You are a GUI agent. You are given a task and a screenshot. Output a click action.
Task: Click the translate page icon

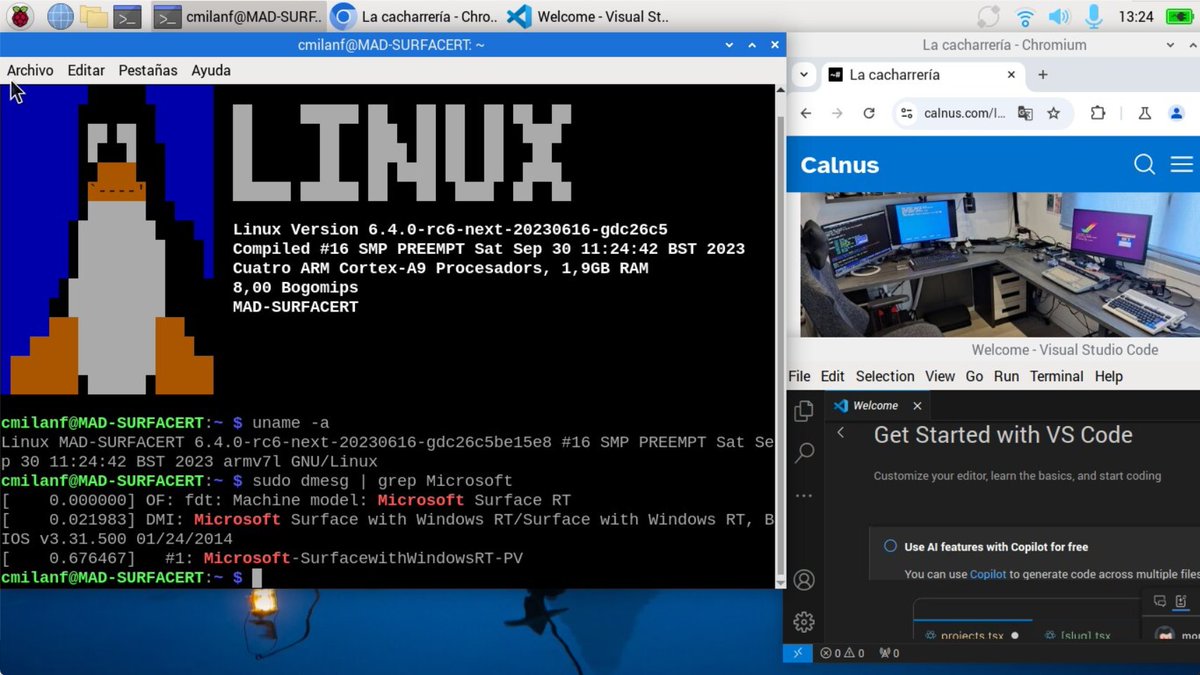1025,113
